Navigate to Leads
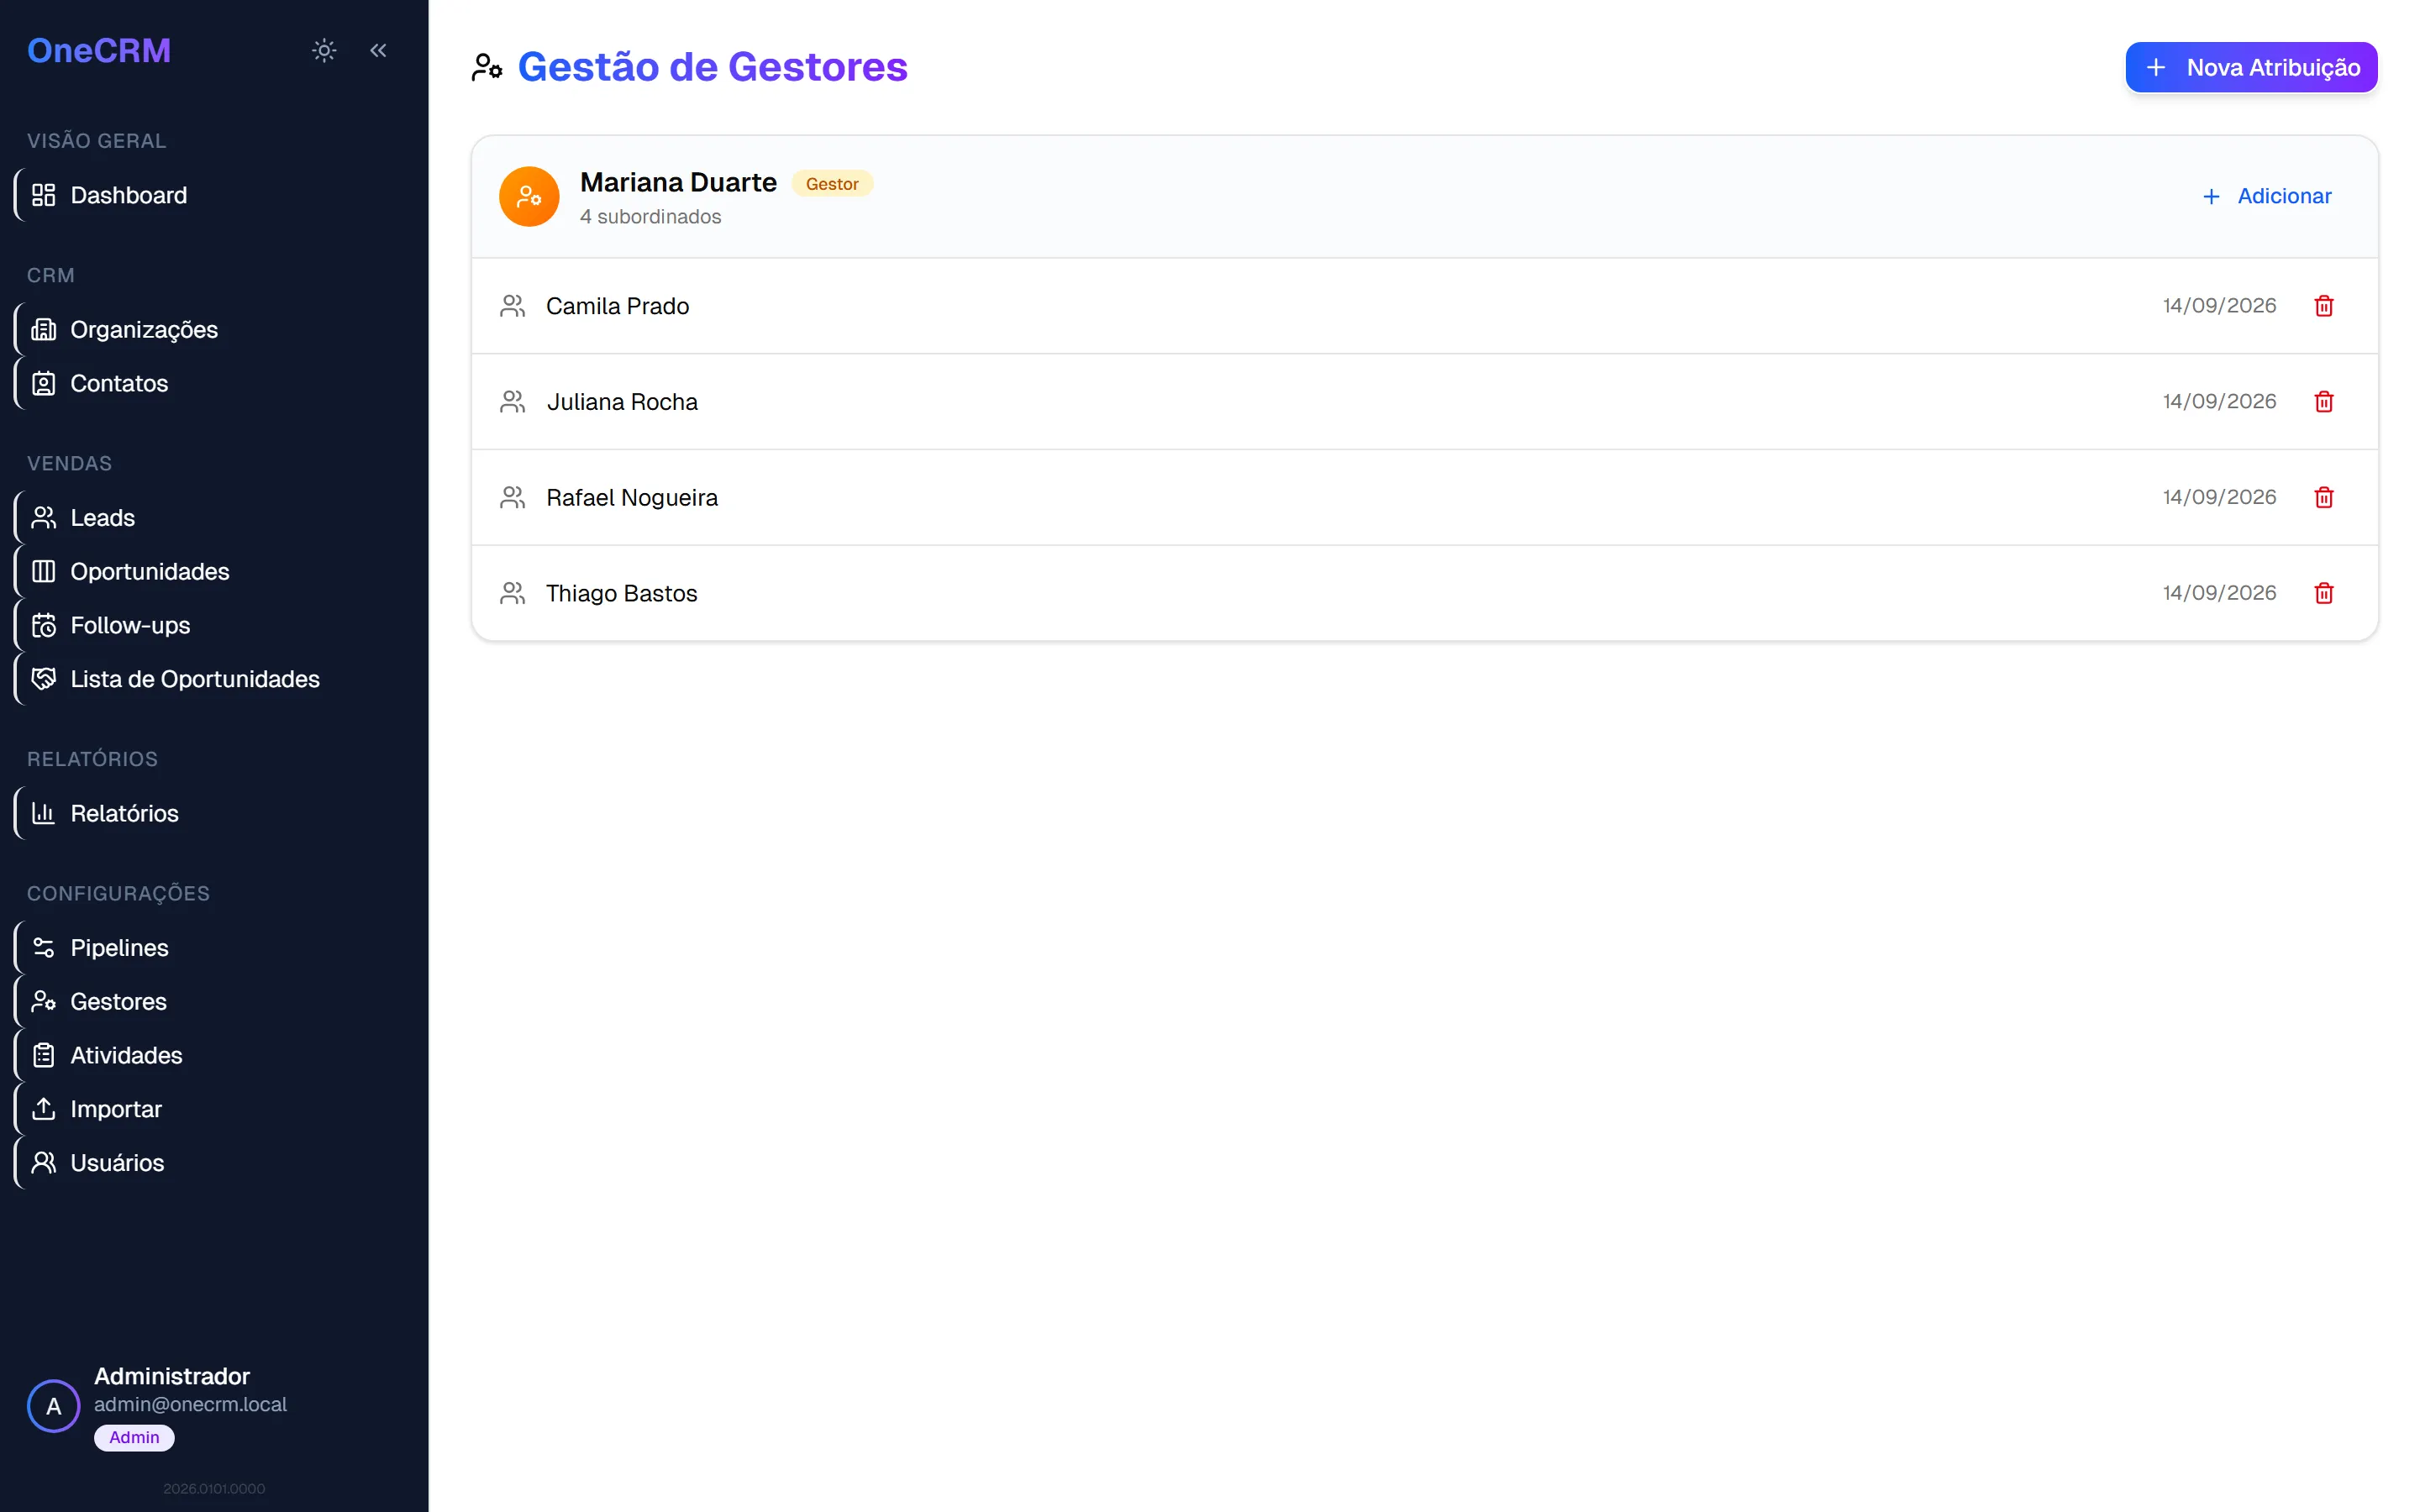Viewport: 2420px width, 1512px height. [x=215, y=517]
